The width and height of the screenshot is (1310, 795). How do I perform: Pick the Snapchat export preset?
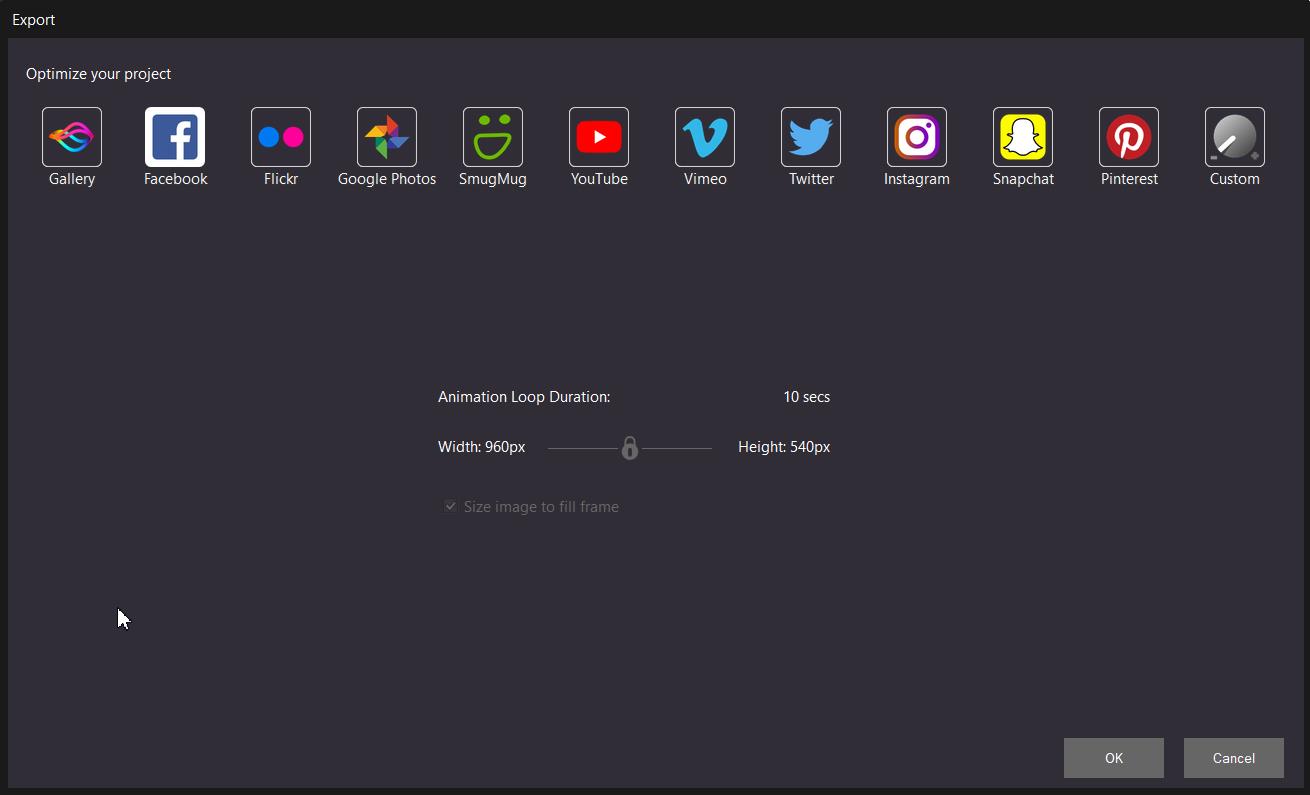click(x=1023, y=137)
